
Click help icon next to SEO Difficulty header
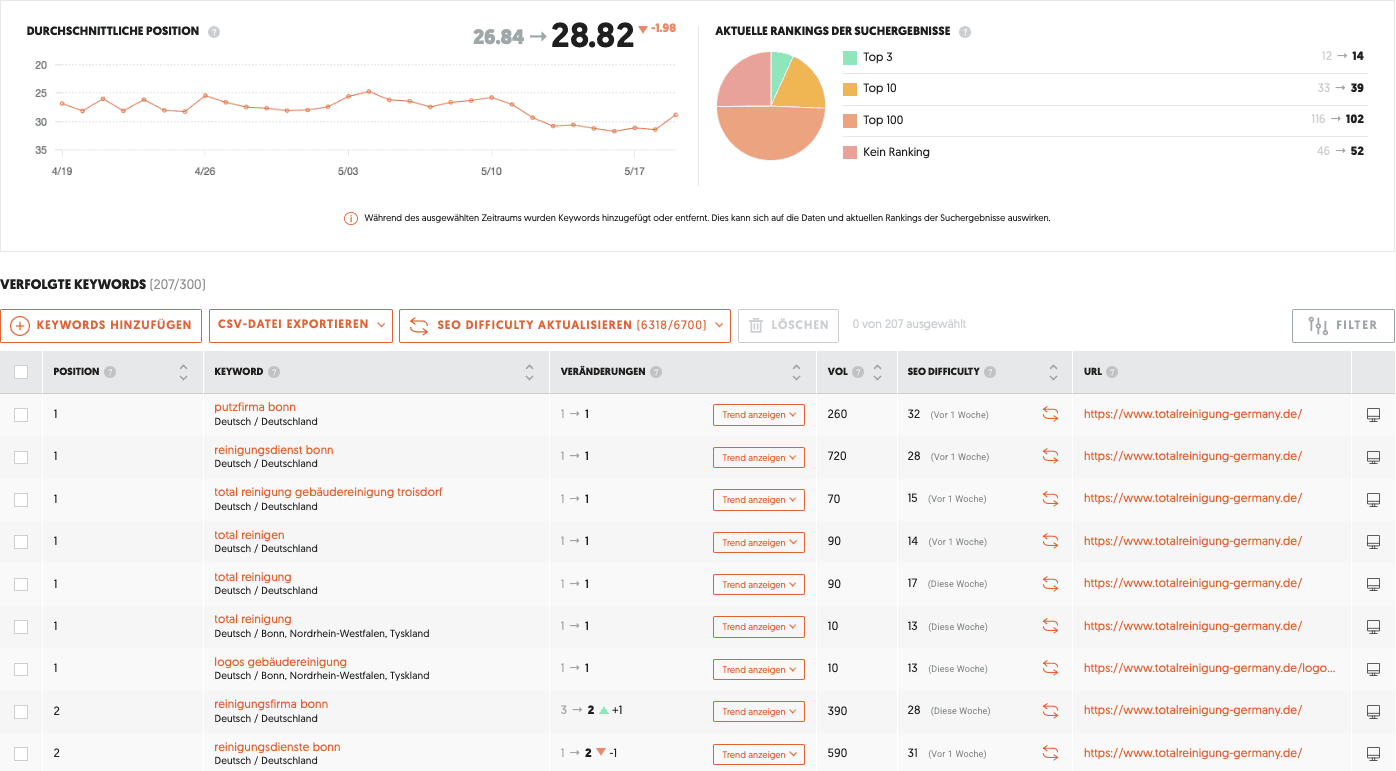[x=990, y=372]
